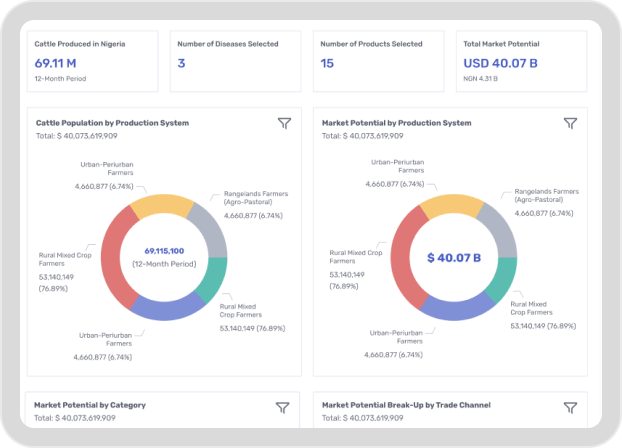Click filter icon on Market Potential by Category
Screen dimensions: 622x448
click(x=284, y=407)
